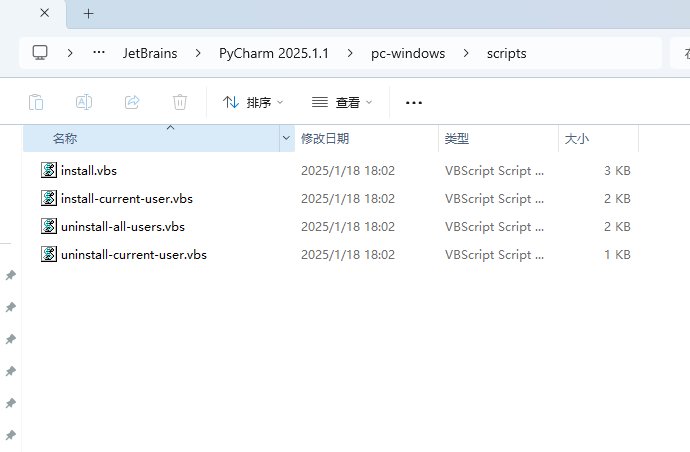Expand chevron next to the This PC icon
This screenshot has height=452, width=690.
pos(70,53)
